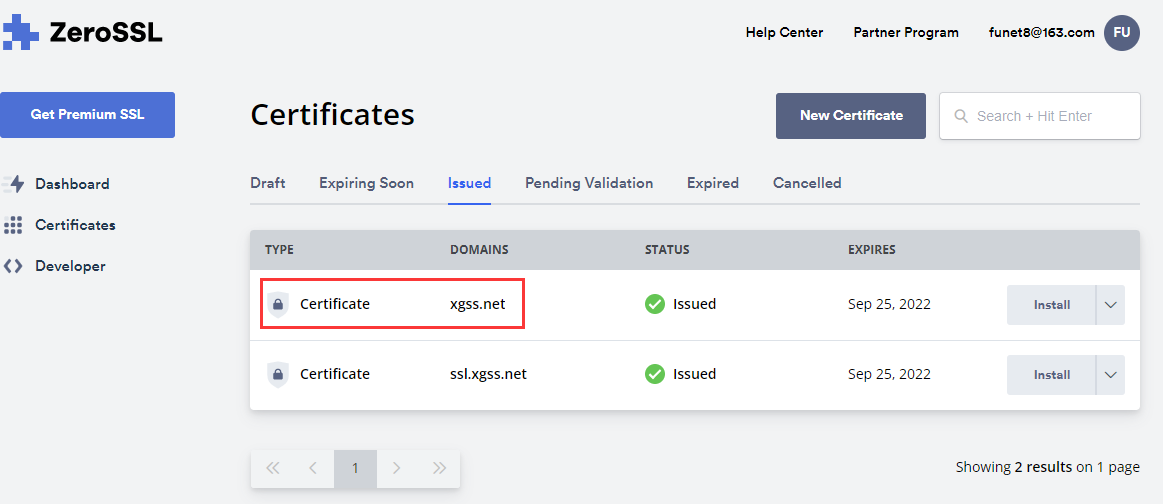Open Developer in the sidebar
Screen dimensions: 1163x504
click(70, 266)
